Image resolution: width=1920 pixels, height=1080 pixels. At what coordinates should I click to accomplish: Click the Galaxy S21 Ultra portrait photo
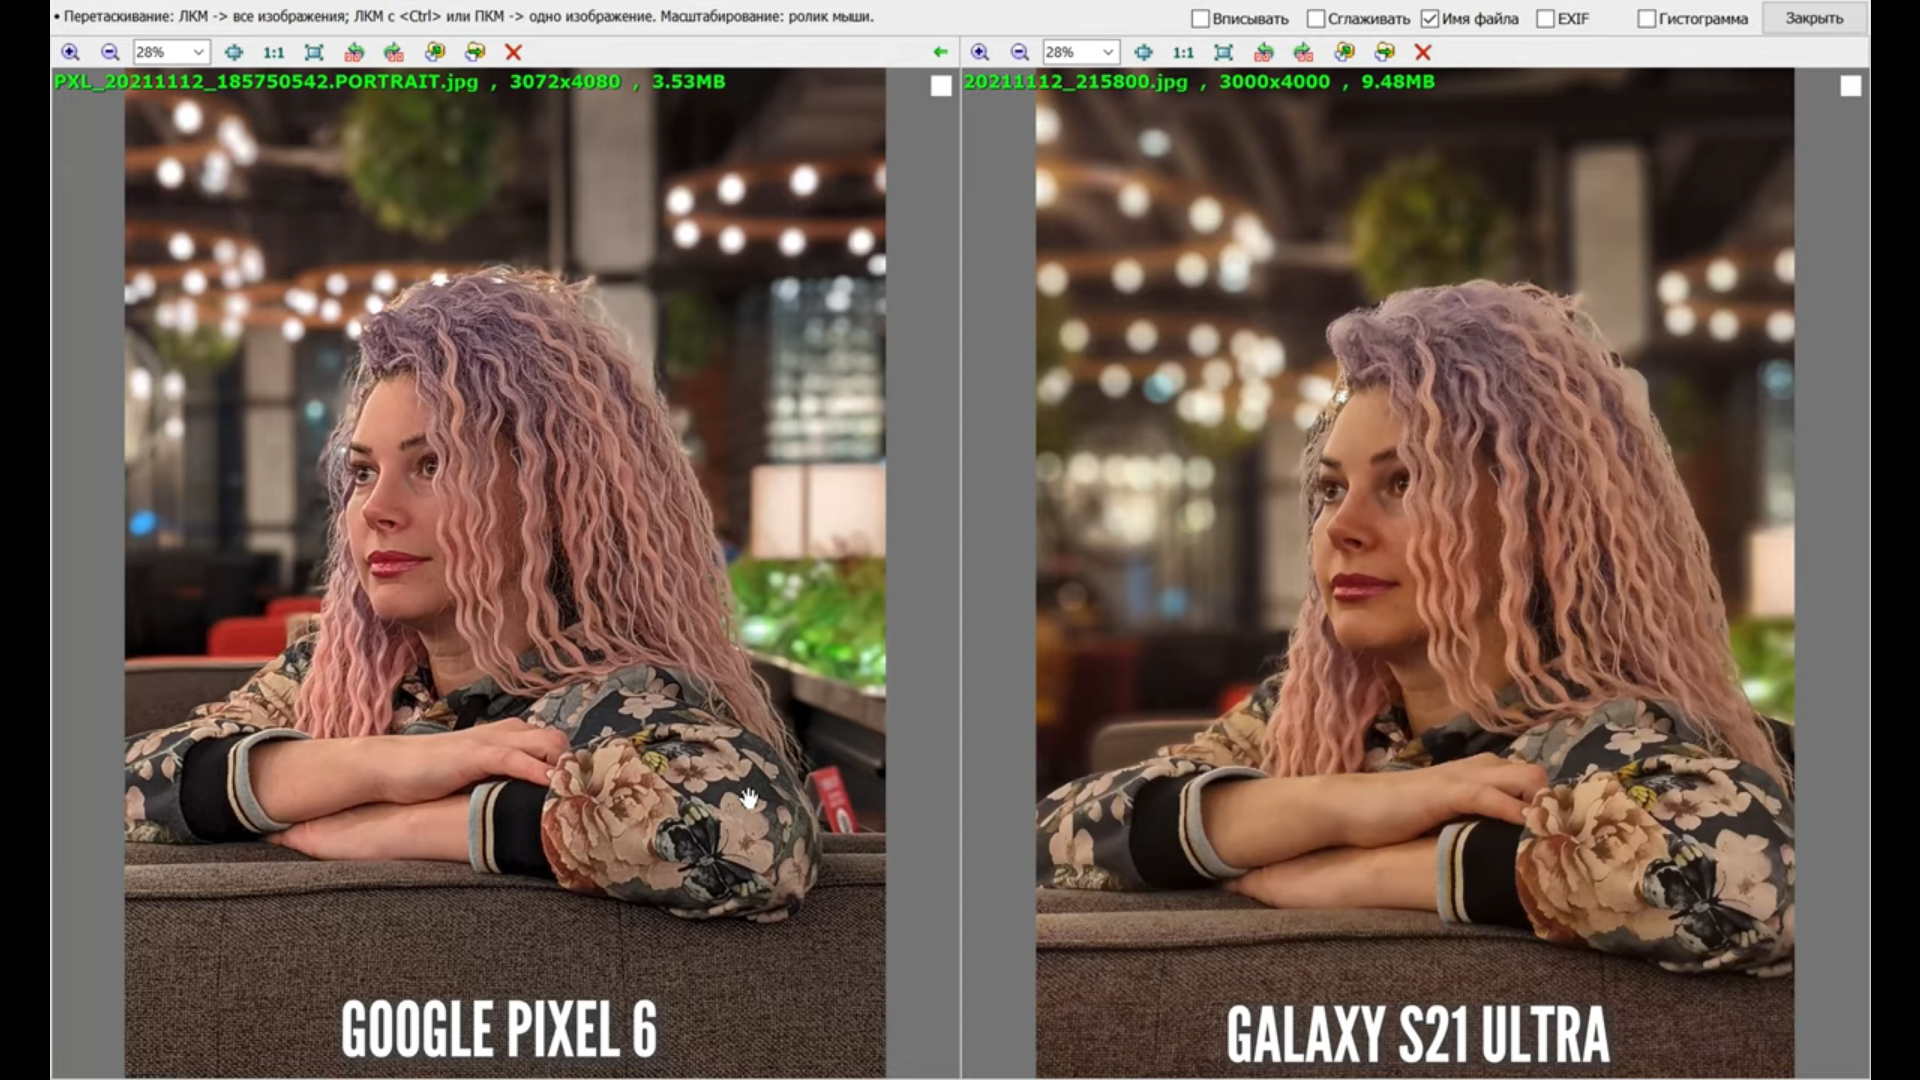coord(1415,572)
